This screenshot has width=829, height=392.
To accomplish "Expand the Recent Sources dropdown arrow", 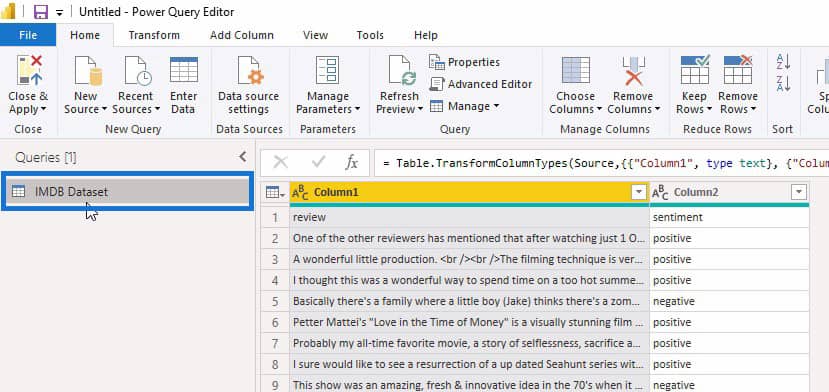I will (157, 110).
